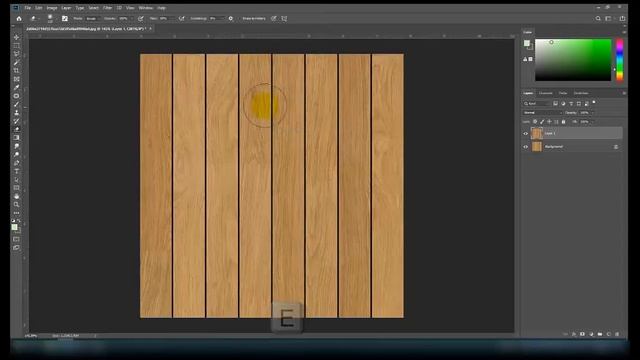This screenshot has width=640, height=360.
Task: Open the layer Kind filter dropdown
Action: point(537,104)
